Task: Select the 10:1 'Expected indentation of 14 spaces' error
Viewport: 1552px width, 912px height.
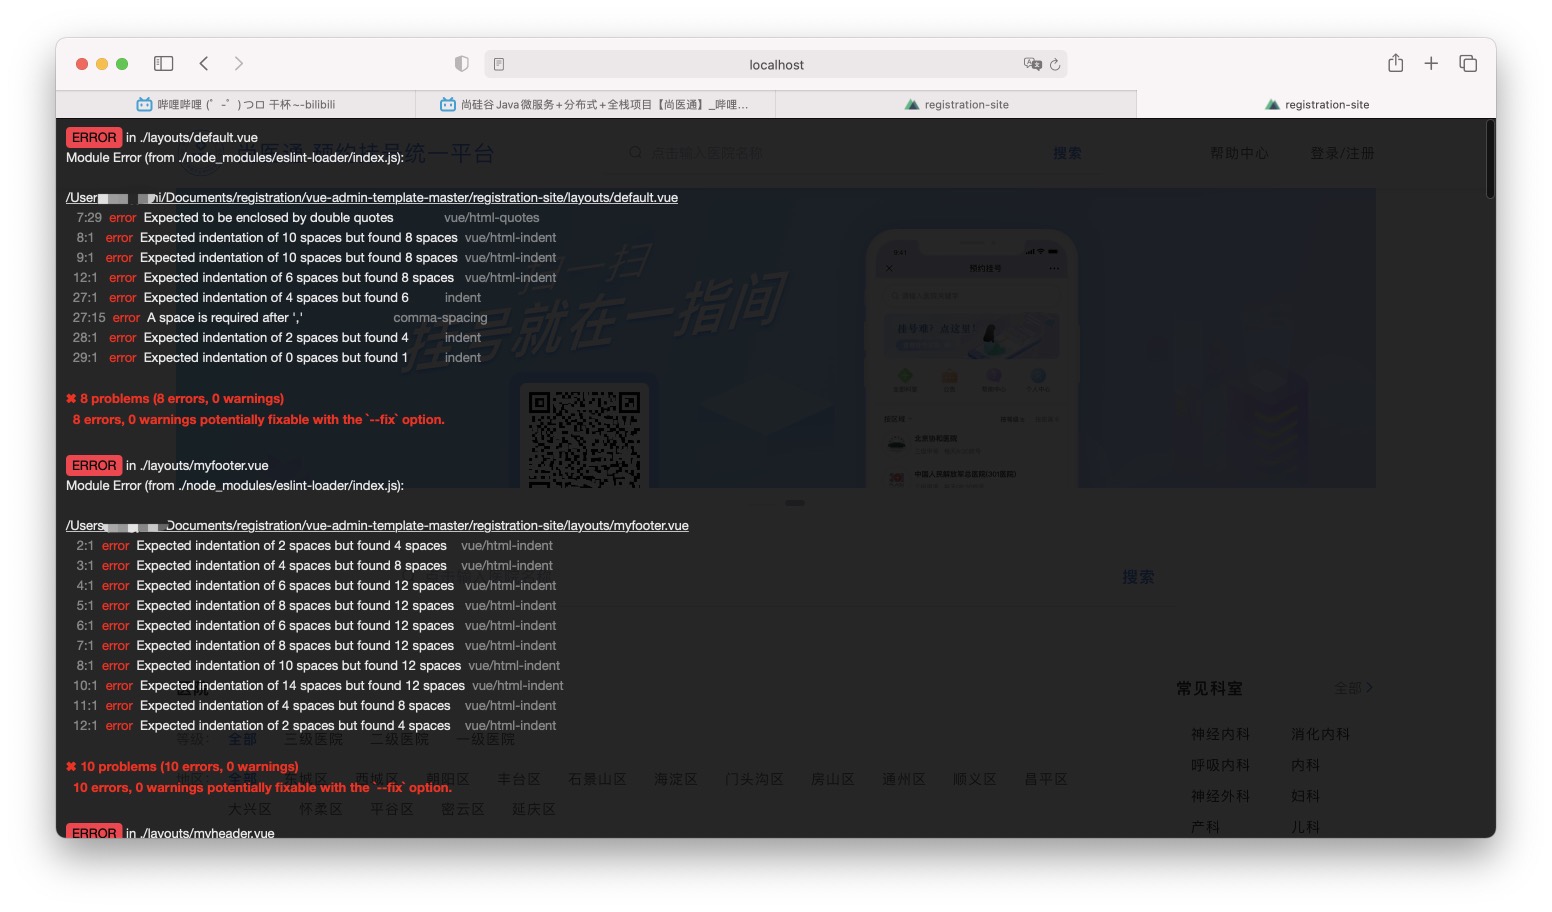Action: (x=318, y=686)
